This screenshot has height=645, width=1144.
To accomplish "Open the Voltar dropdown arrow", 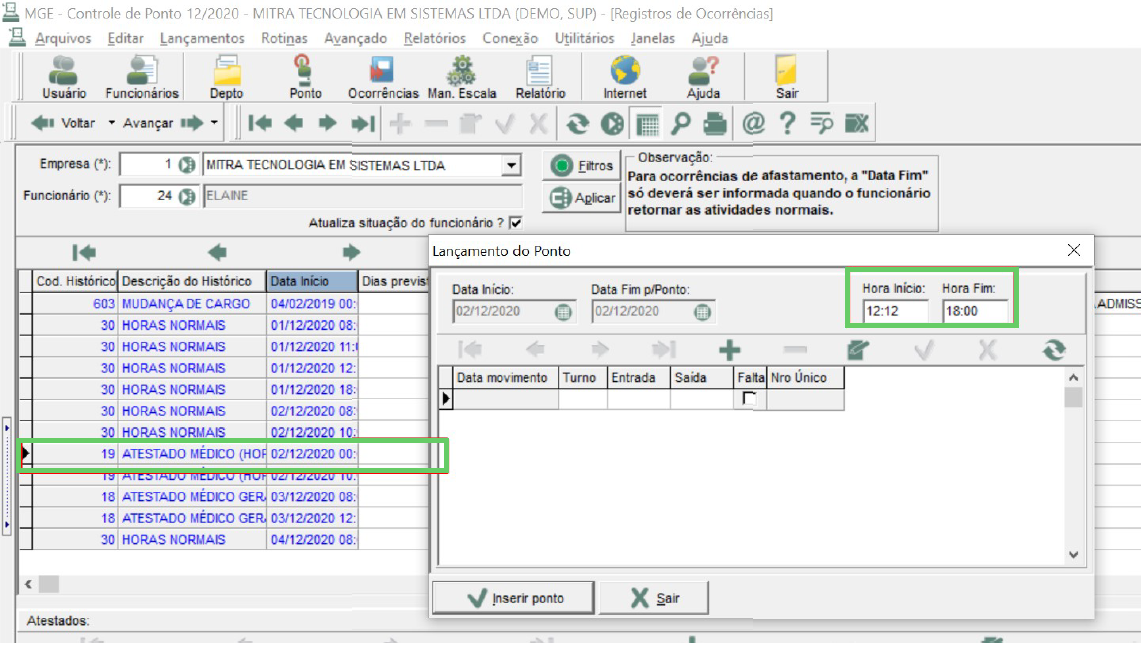I will [112, 123].
